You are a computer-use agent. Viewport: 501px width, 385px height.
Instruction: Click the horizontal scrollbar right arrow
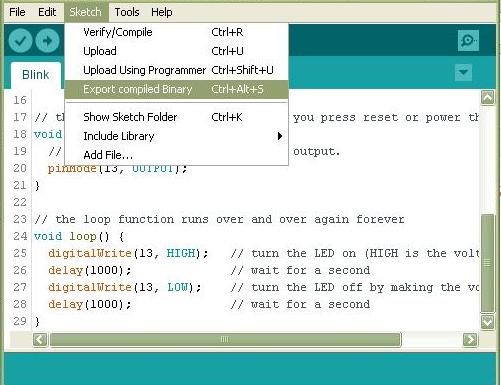point(470,340)
